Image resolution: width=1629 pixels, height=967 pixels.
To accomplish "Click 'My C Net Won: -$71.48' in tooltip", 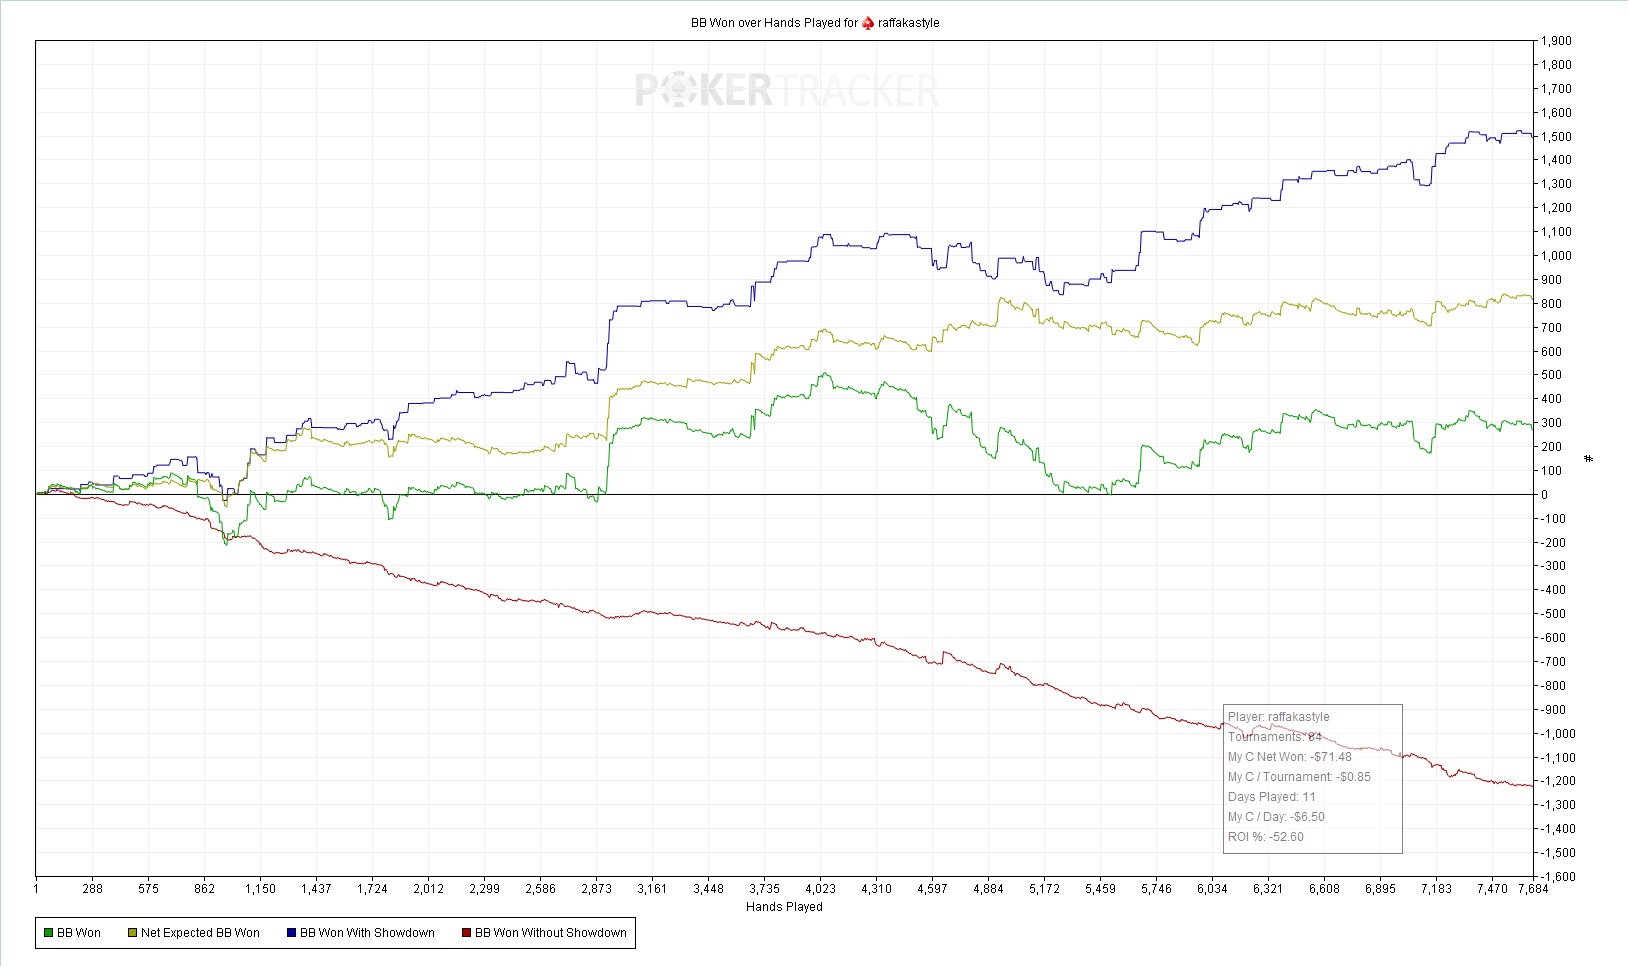I will [x=1290, y=757].
